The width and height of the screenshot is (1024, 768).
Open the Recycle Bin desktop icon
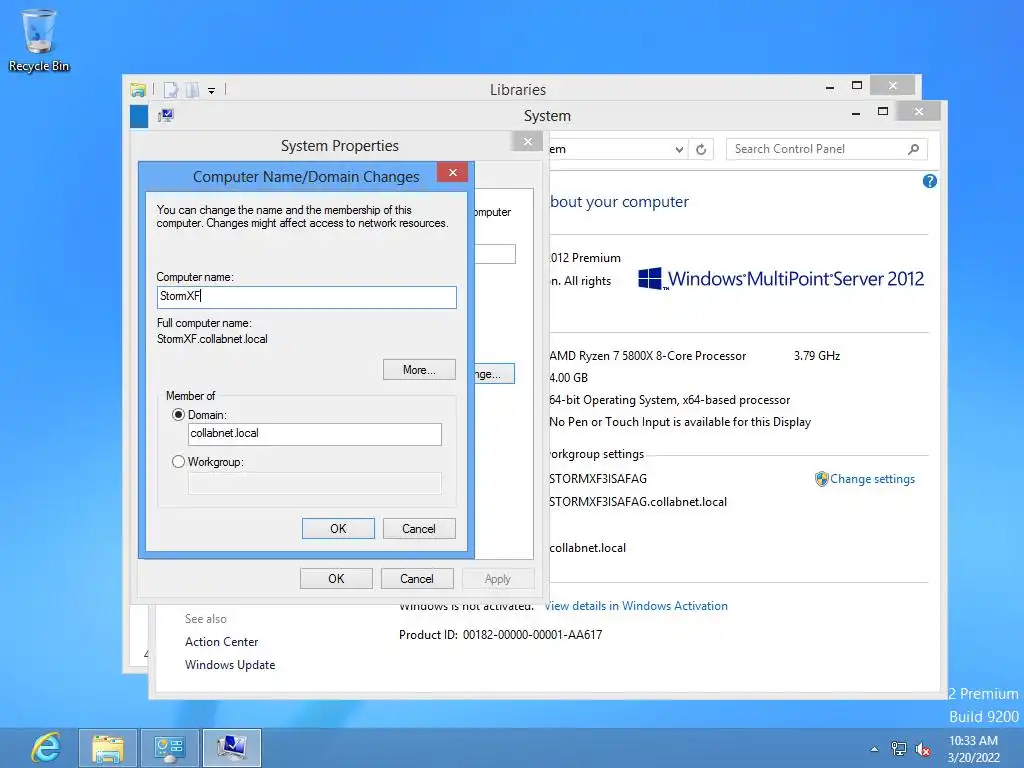coord(39,40)
